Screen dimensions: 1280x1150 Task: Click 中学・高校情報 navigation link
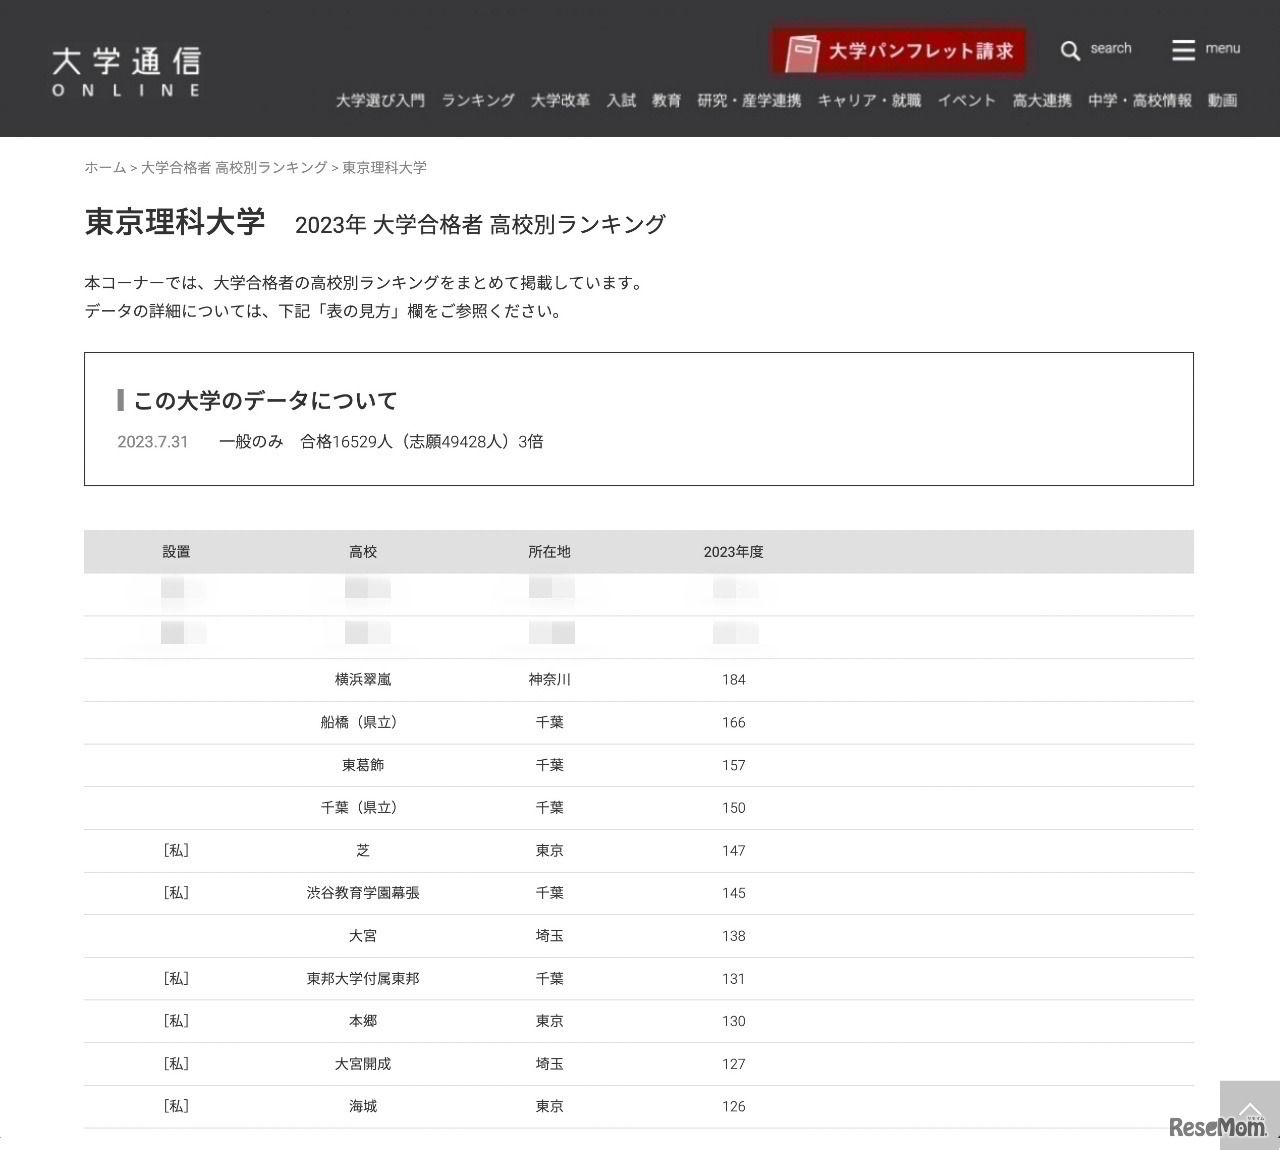click(x=1139, y=100)
